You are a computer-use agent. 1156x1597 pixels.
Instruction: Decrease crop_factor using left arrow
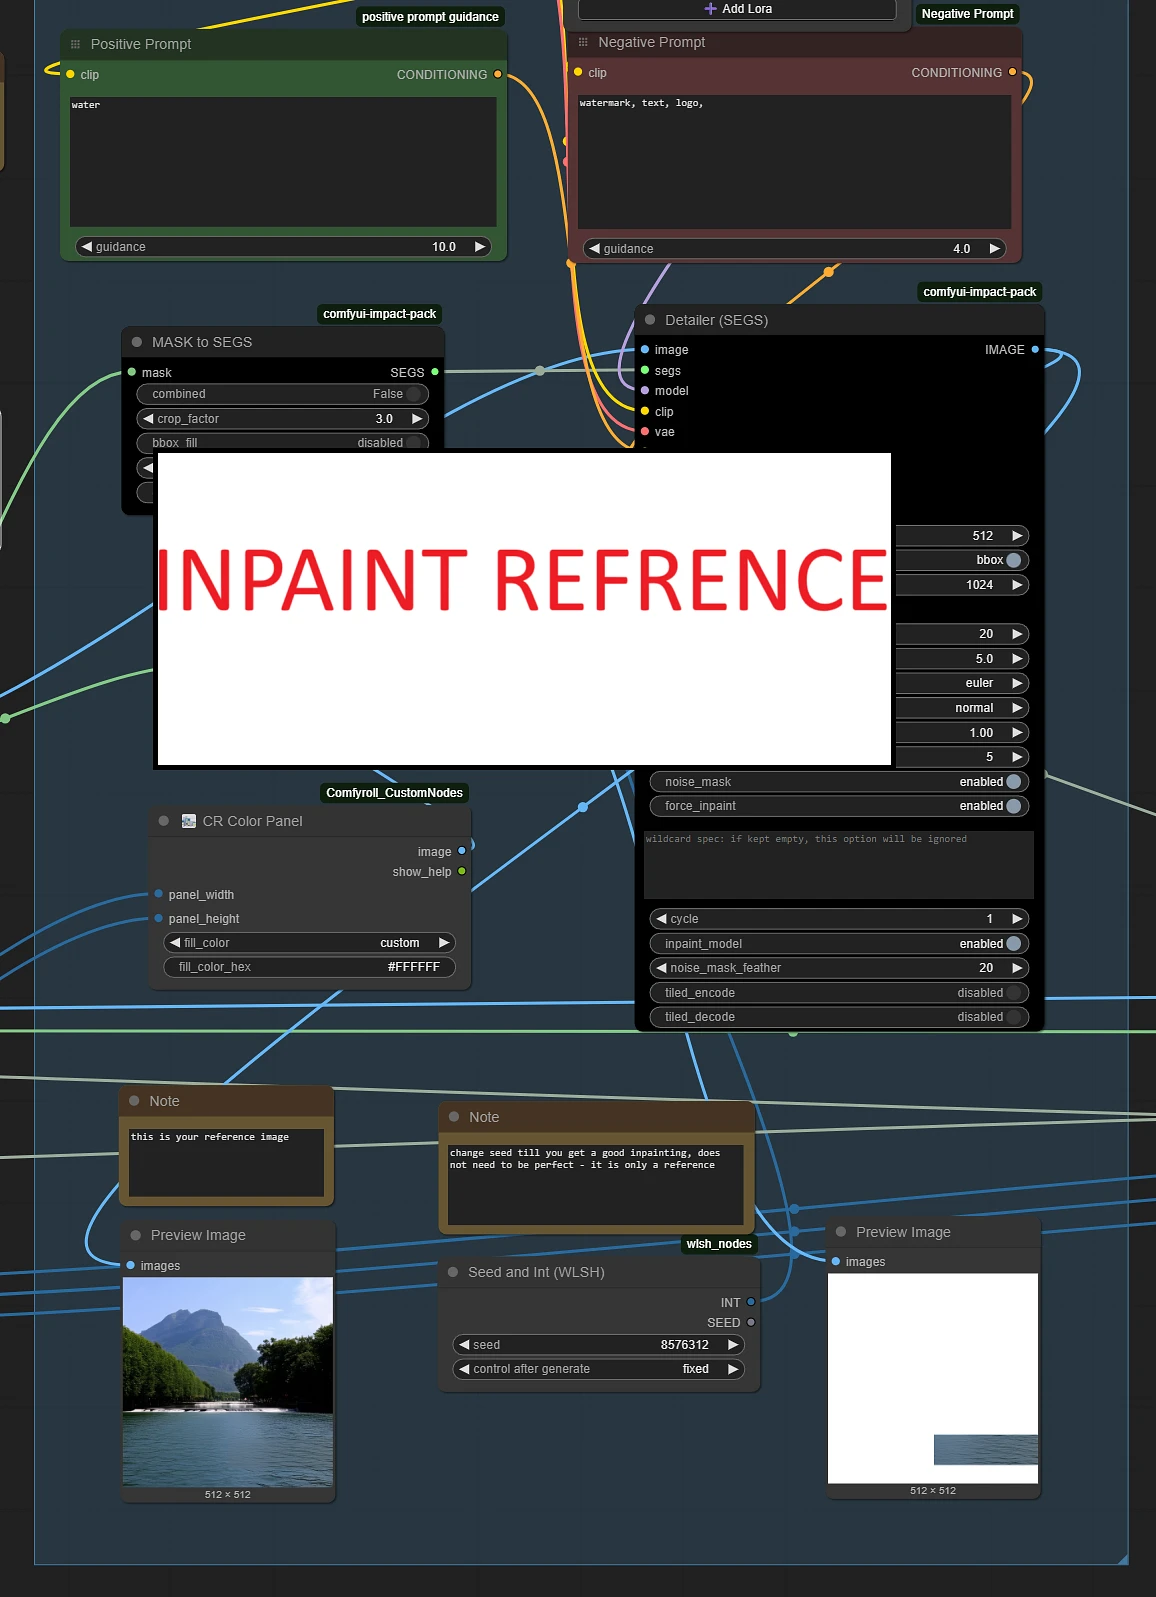point(149,419)
